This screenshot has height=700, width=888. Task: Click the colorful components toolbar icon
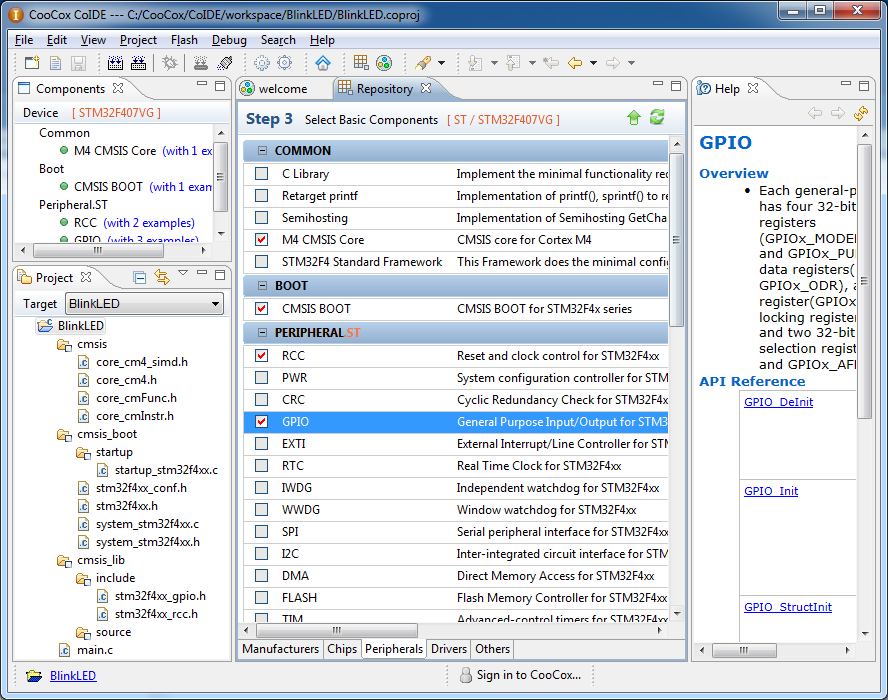pyautogui.click(x=384, y=63)
